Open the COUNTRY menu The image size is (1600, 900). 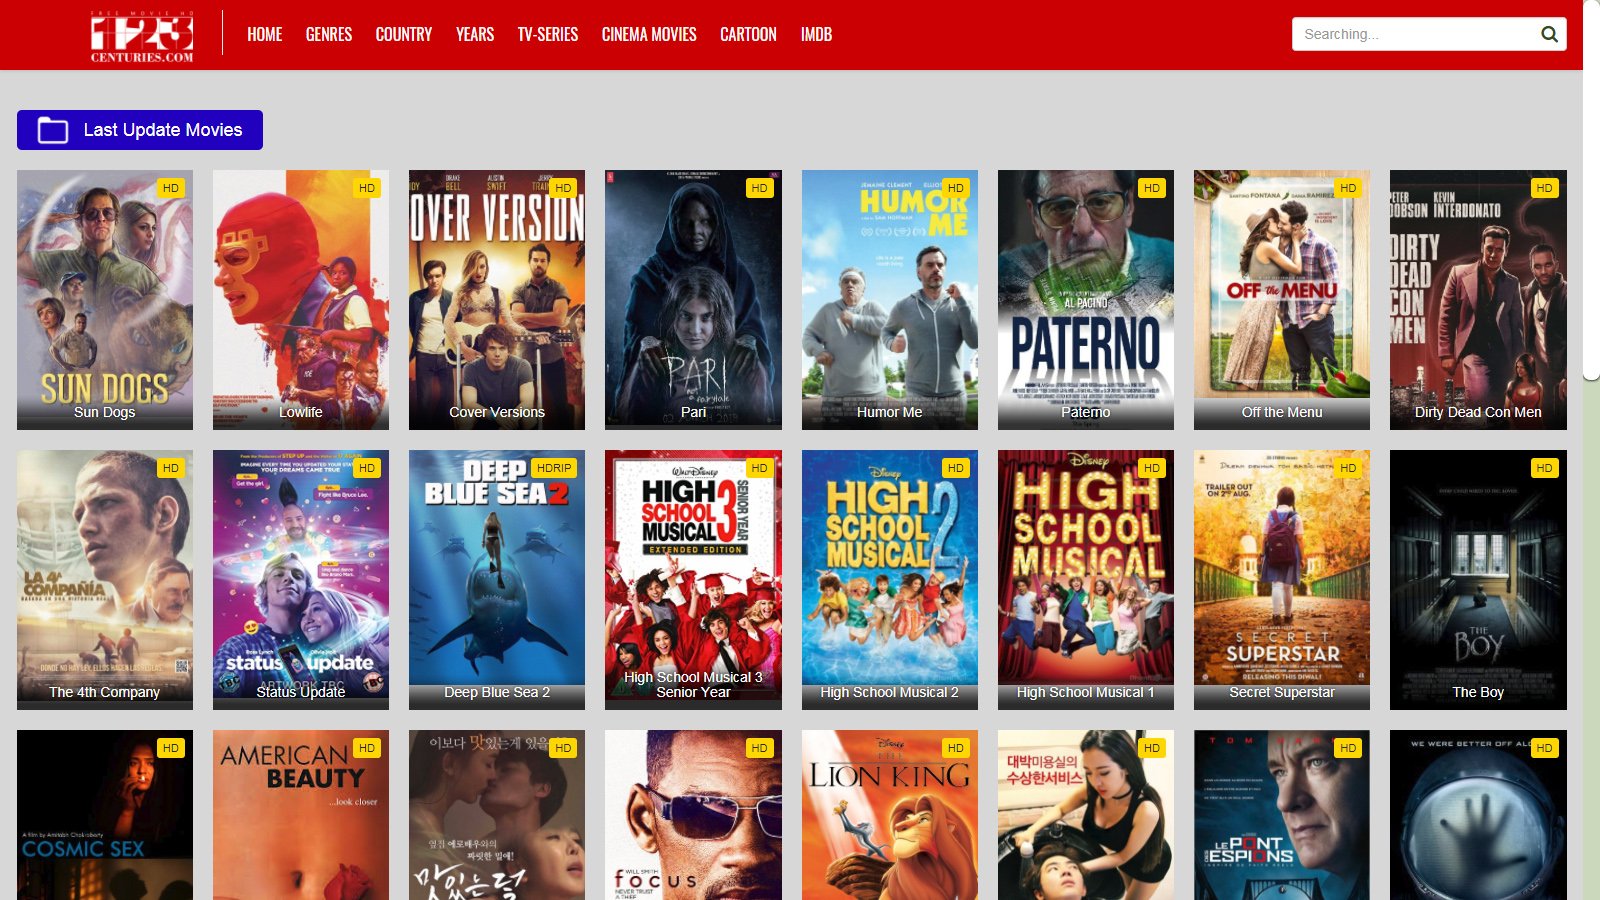coord(404,34)
